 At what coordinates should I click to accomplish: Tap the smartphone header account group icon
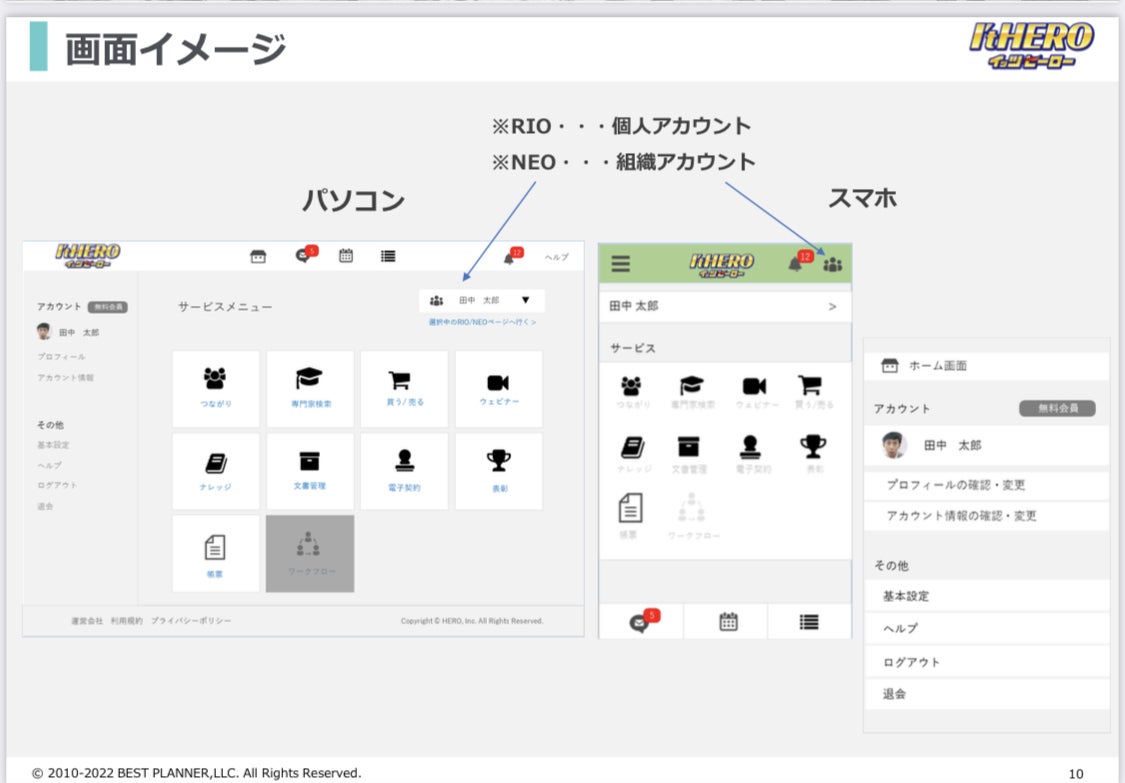click(x=832, y=264)
